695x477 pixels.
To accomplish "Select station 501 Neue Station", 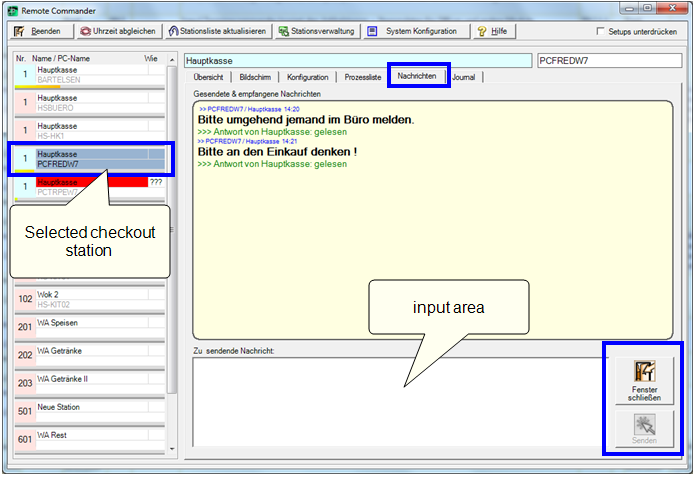I will coord(90,412).
